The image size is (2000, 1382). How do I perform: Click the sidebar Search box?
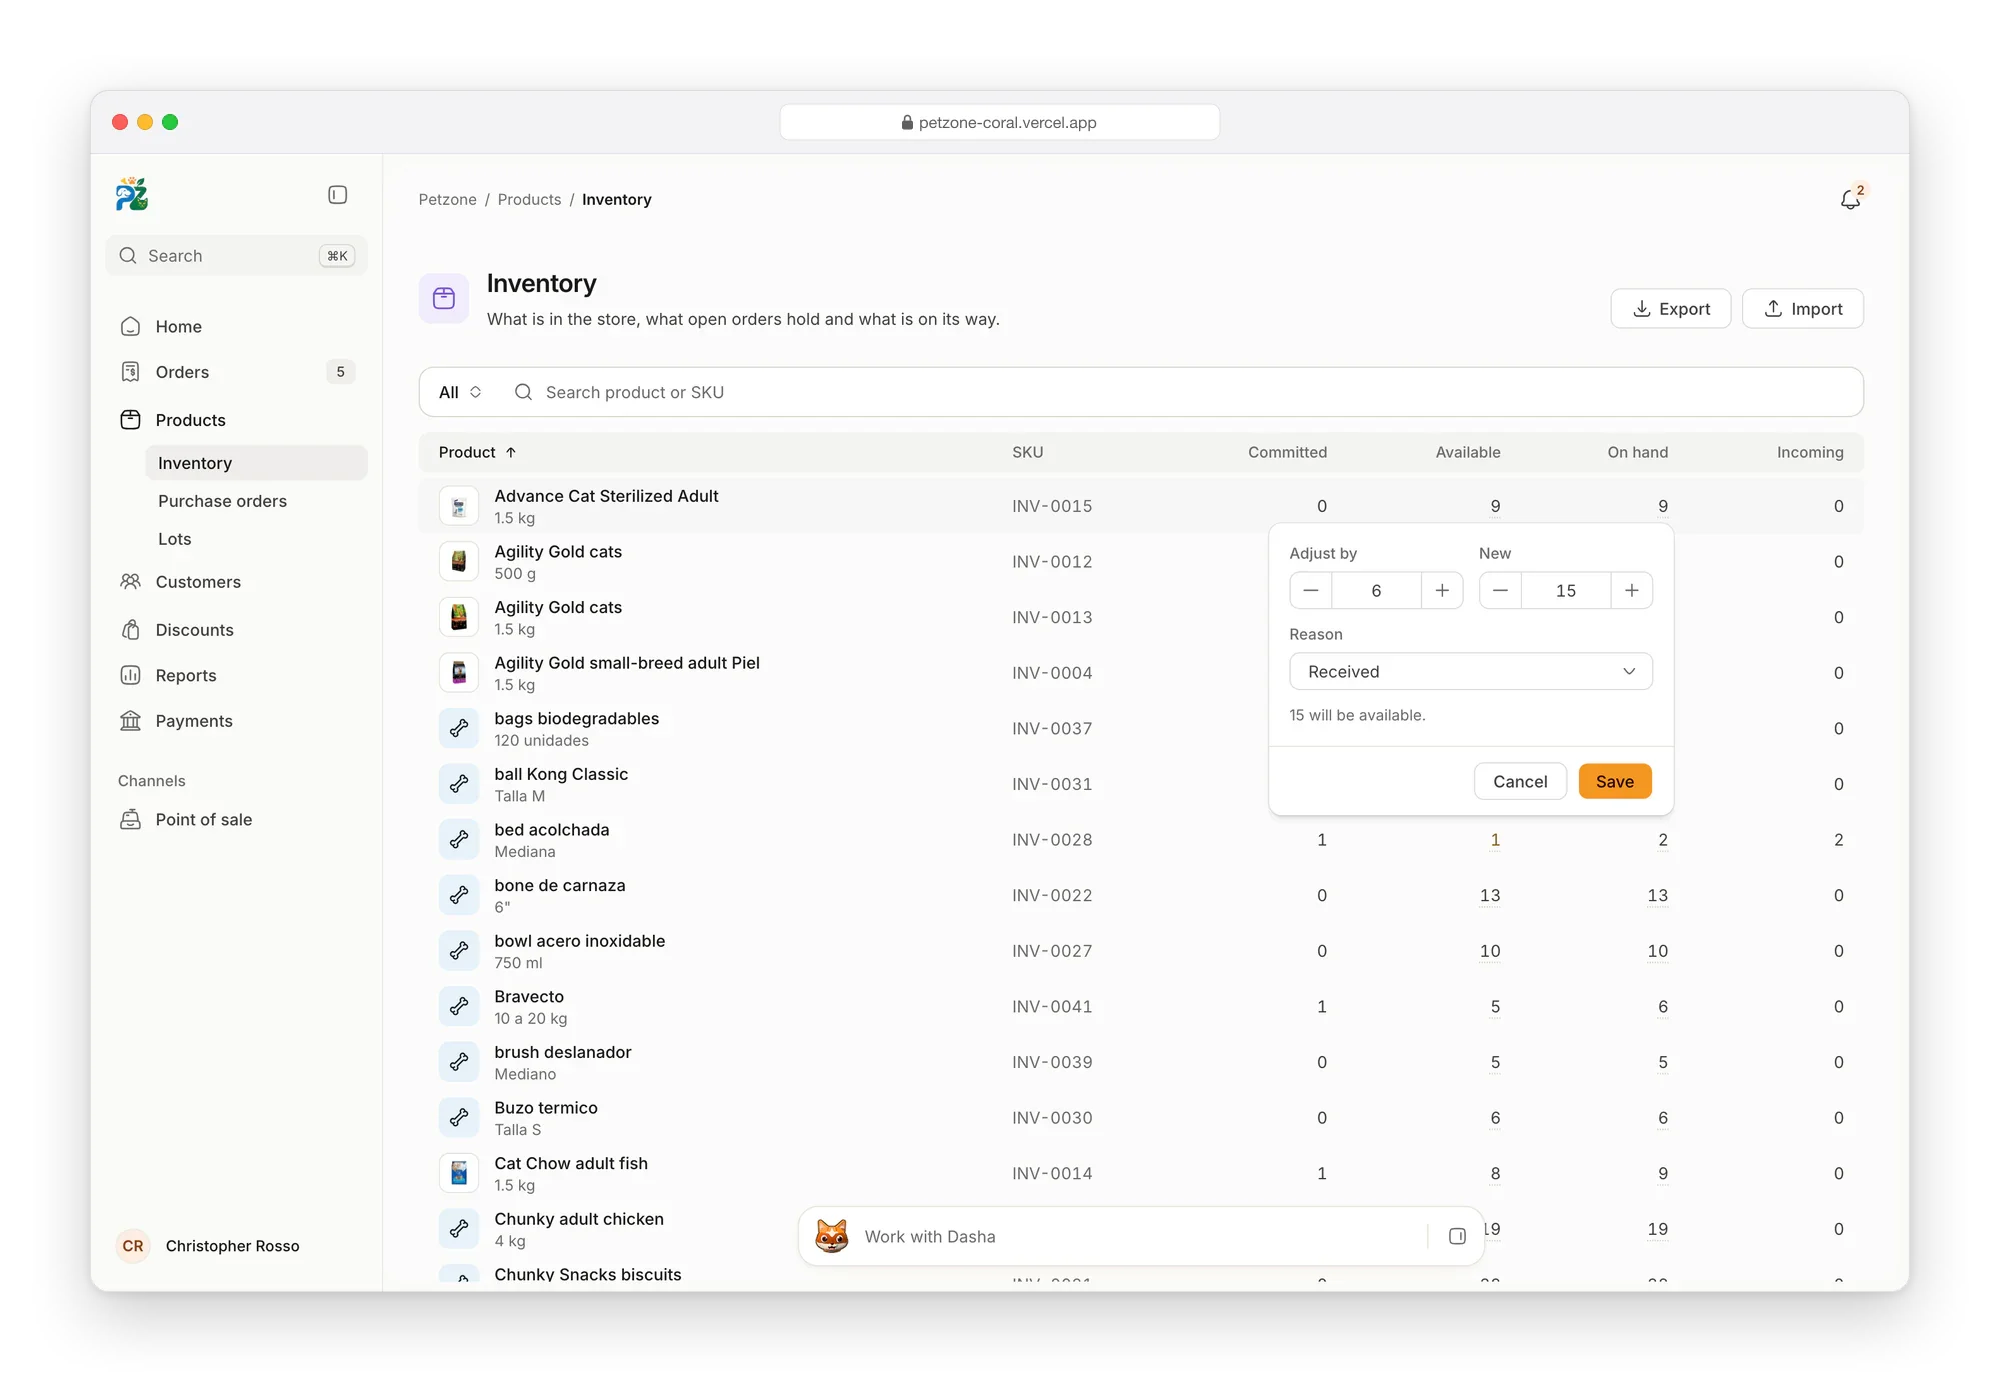[x=237, y=256]
